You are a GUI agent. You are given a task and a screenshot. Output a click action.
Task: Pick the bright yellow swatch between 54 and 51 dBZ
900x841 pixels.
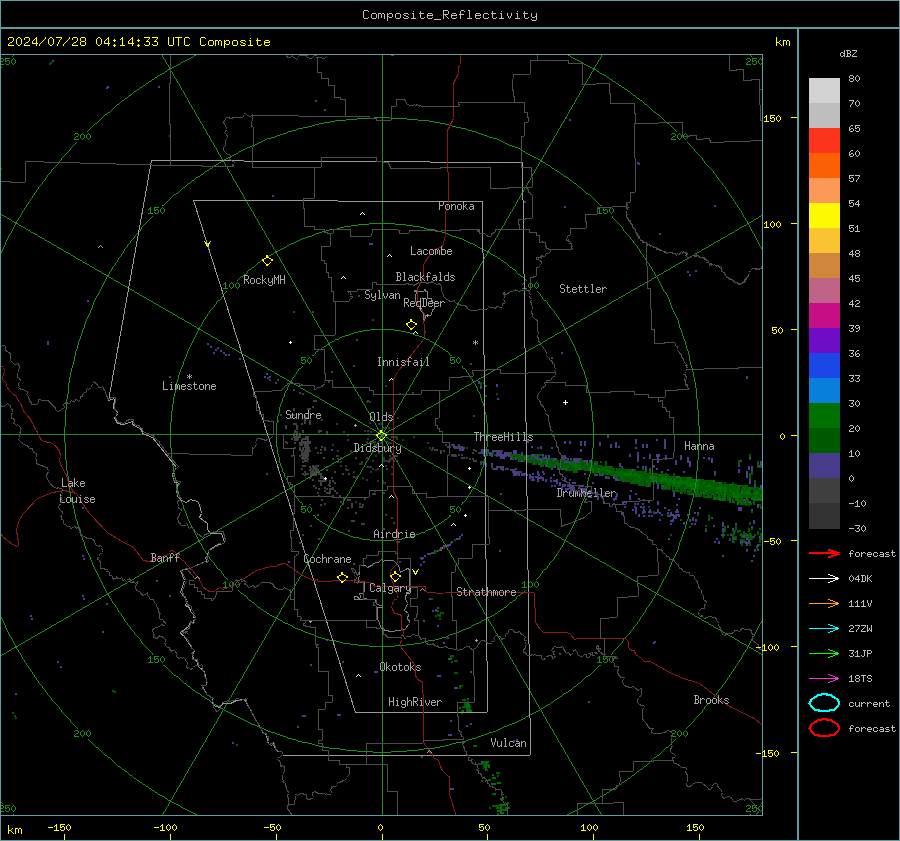tap(824, 216)
